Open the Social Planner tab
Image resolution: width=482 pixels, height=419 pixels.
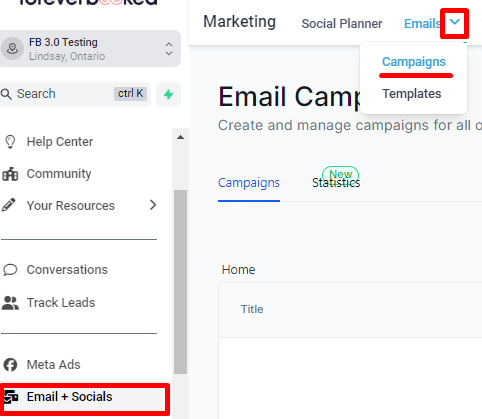pyautogui.click(x=342, y=24)
